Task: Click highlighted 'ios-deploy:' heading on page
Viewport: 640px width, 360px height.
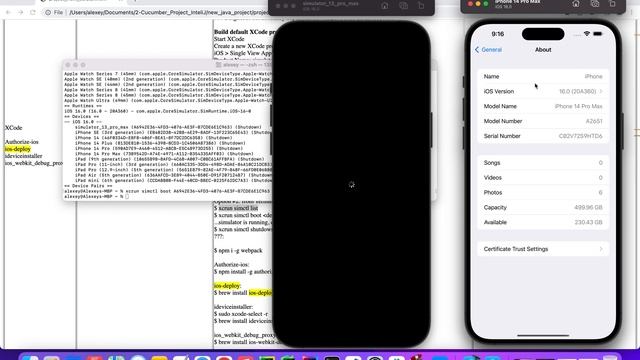Action: [227, 286]
